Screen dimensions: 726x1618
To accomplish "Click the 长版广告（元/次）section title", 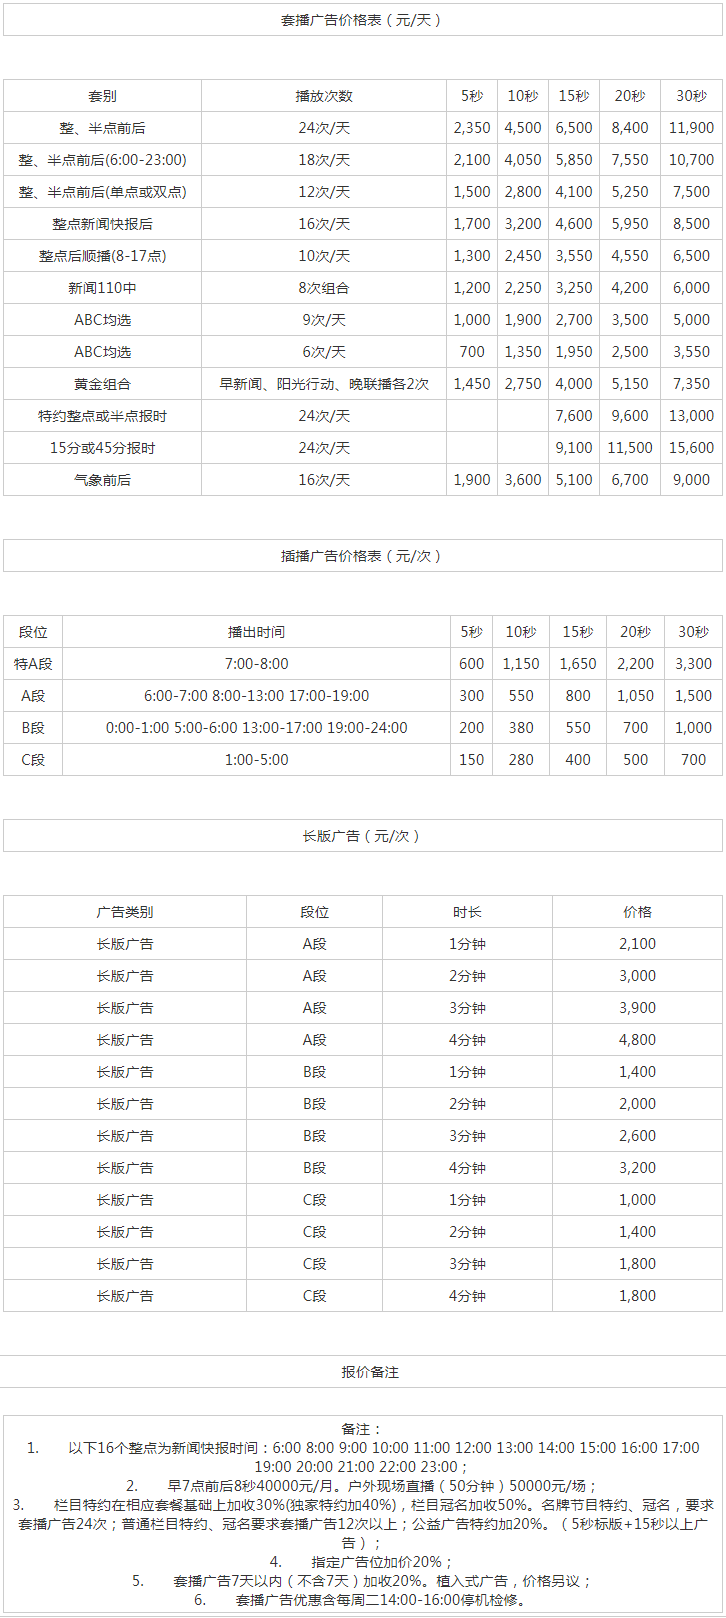I will pos(362,836).
